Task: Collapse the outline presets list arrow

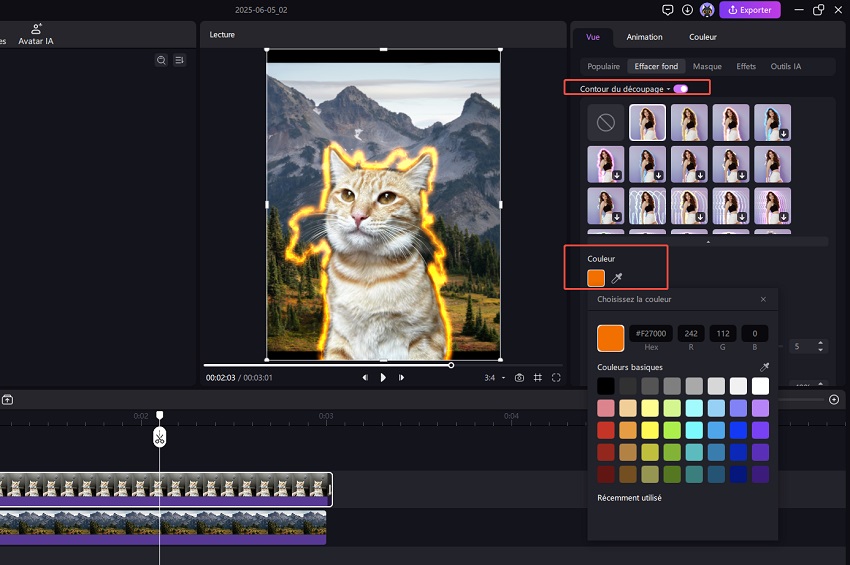Action: (708, 242)
